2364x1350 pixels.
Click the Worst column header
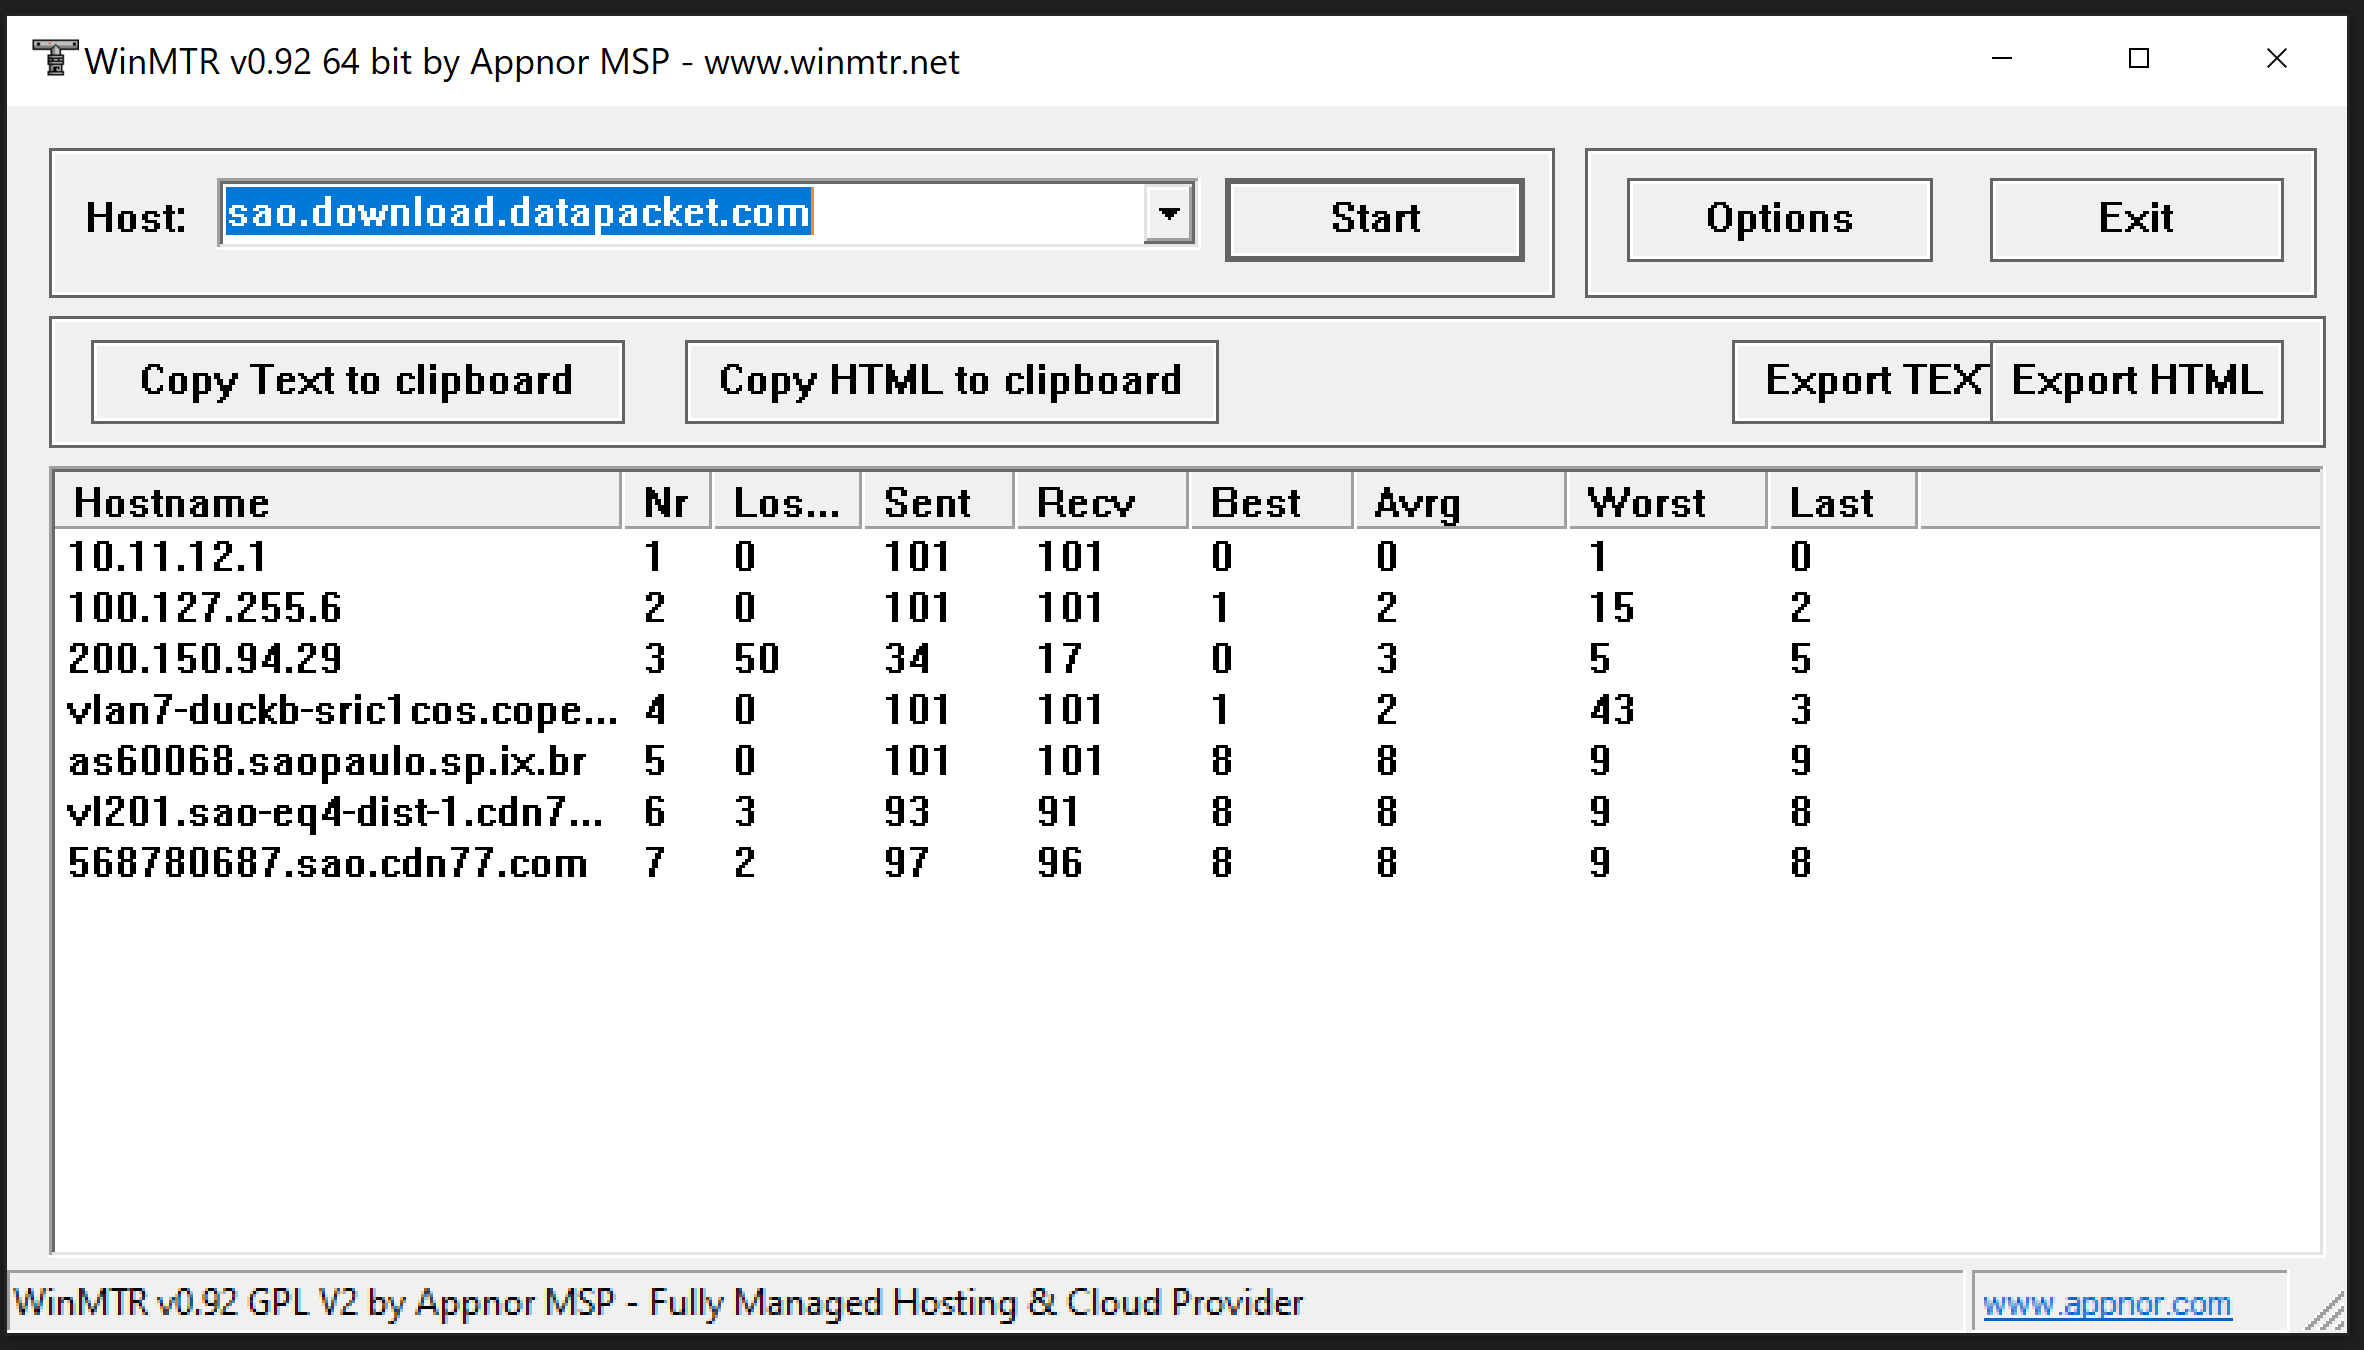[1666, 502]
